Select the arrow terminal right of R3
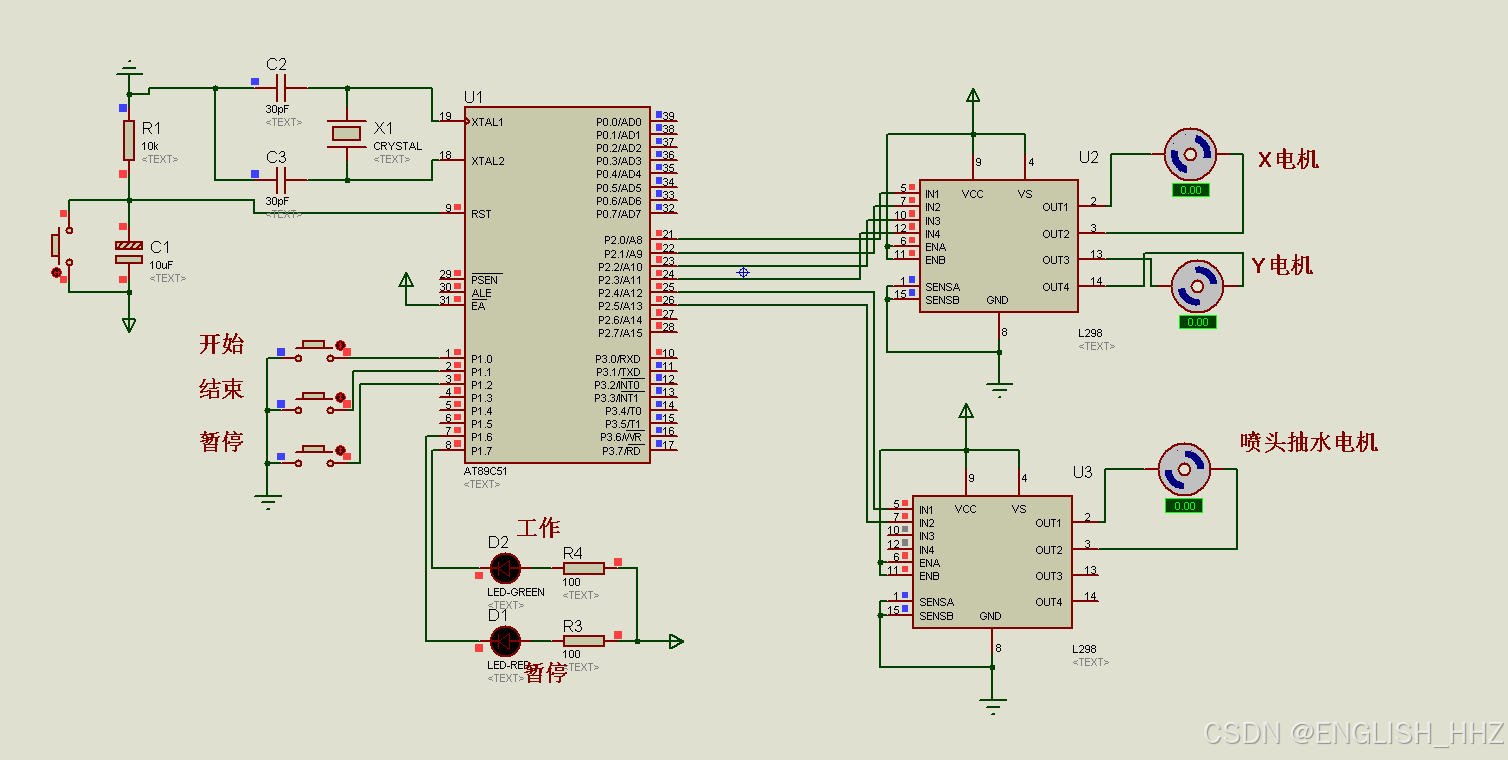 tap(676, 641)
